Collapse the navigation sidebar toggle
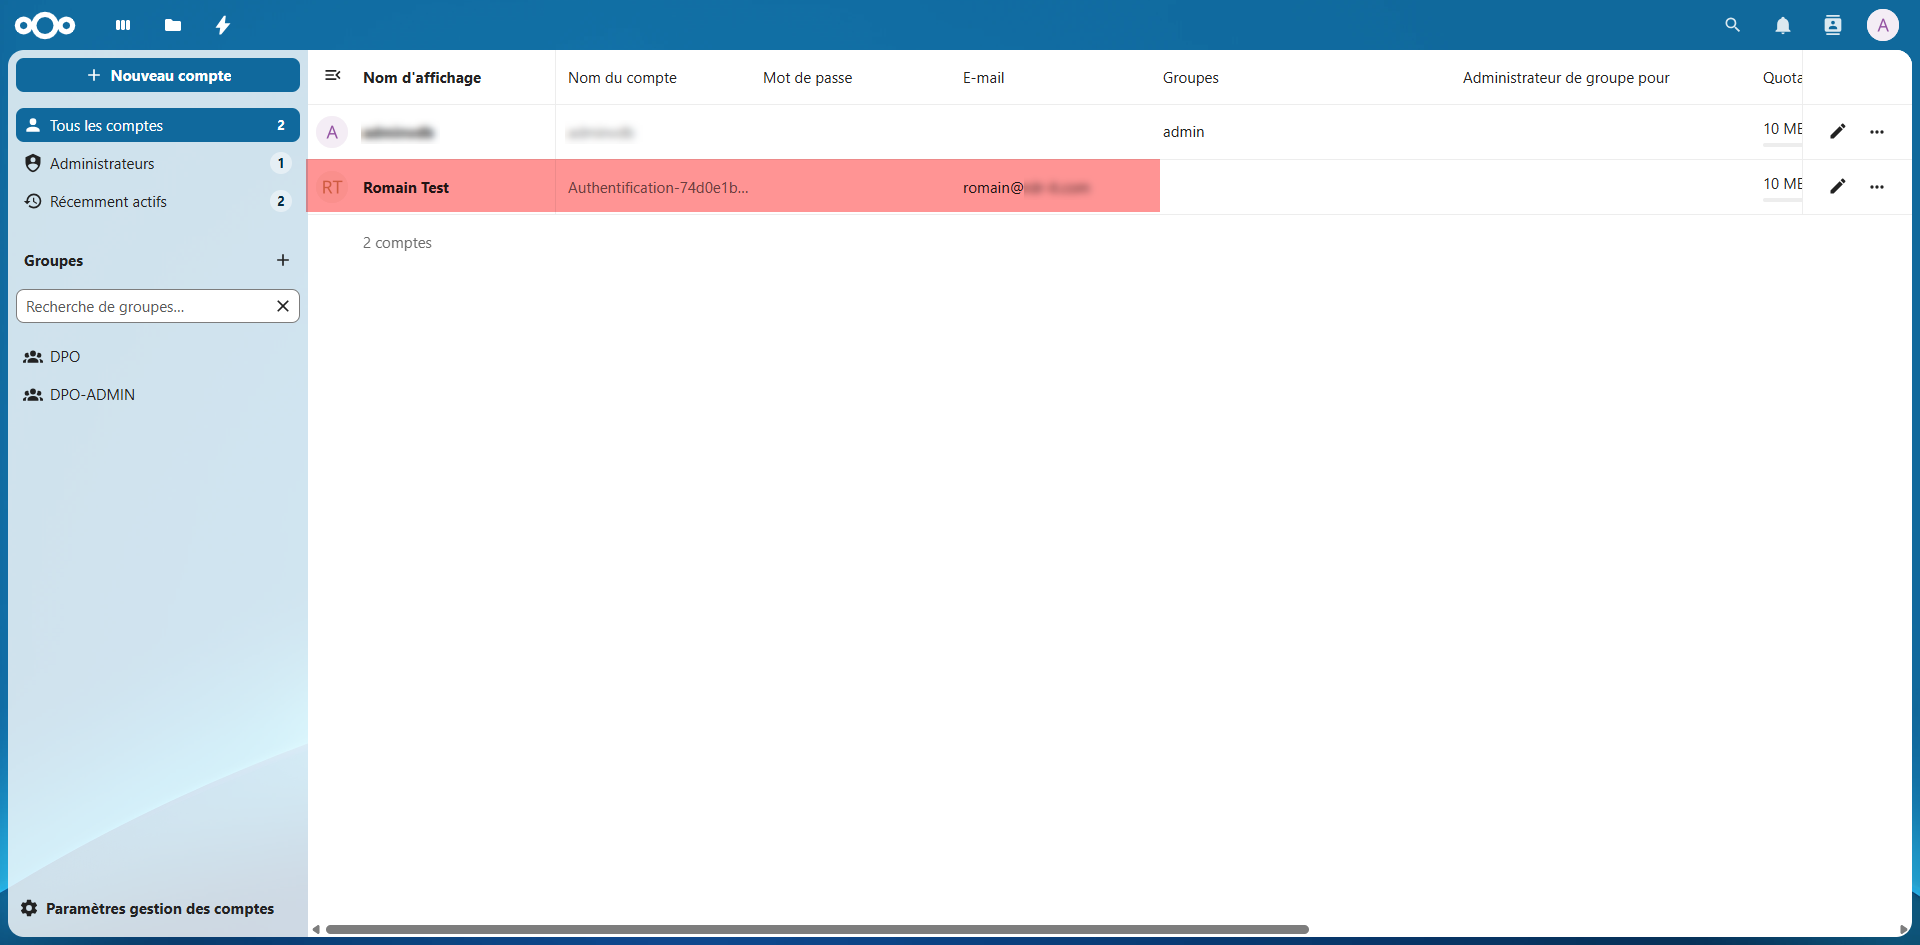The image size is (1920, 945). click(333, 76)
